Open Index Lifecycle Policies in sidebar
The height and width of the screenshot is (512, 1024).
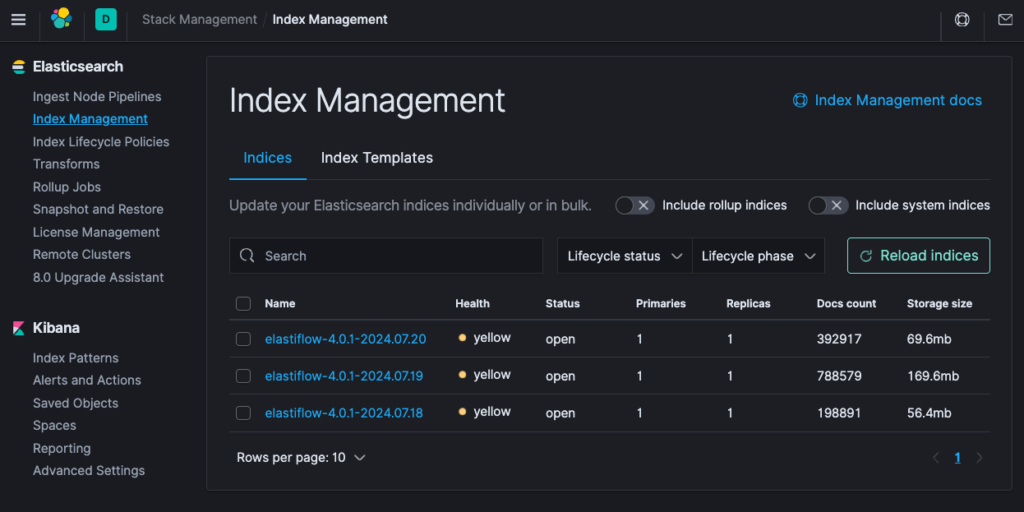pos(101,142)
